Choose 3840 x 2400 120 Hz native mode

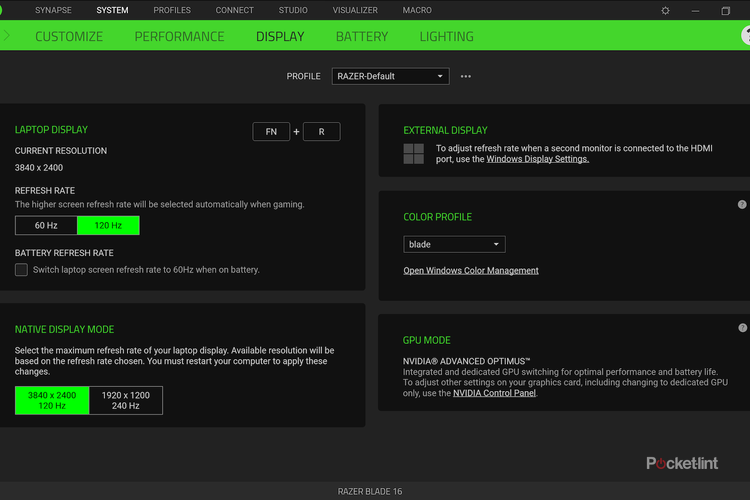pos(52,400)
